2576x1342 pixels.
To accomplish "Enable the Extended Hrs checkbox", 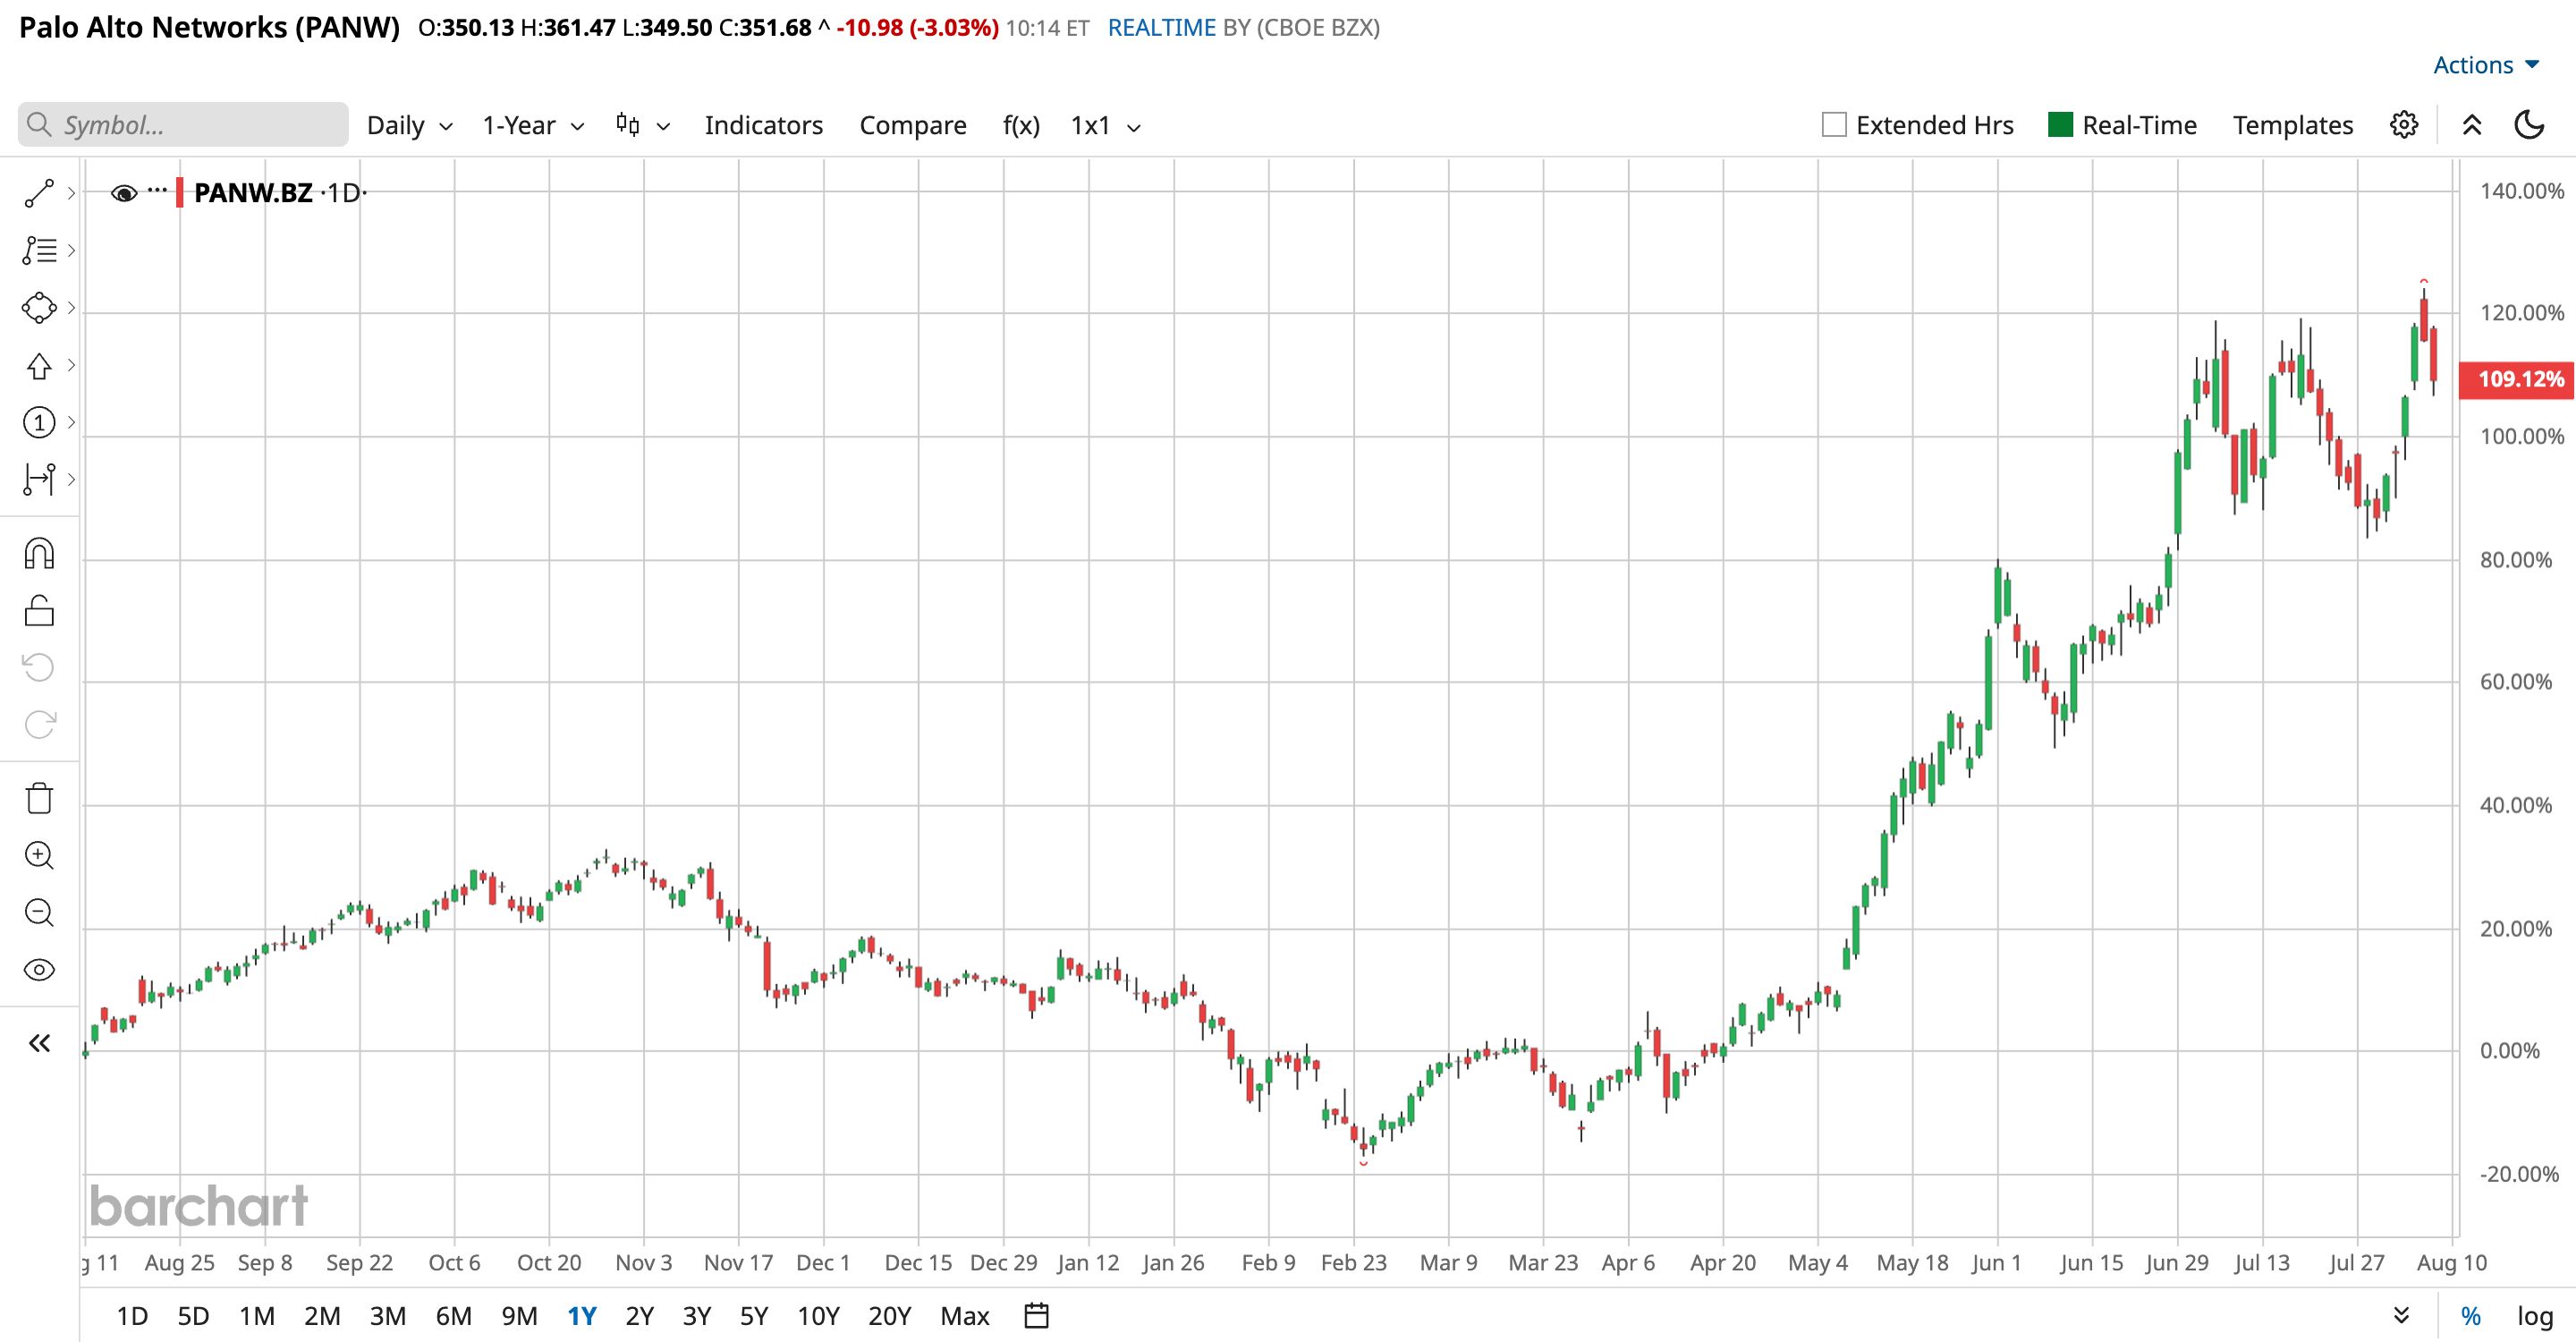I will click(1834, 125).
